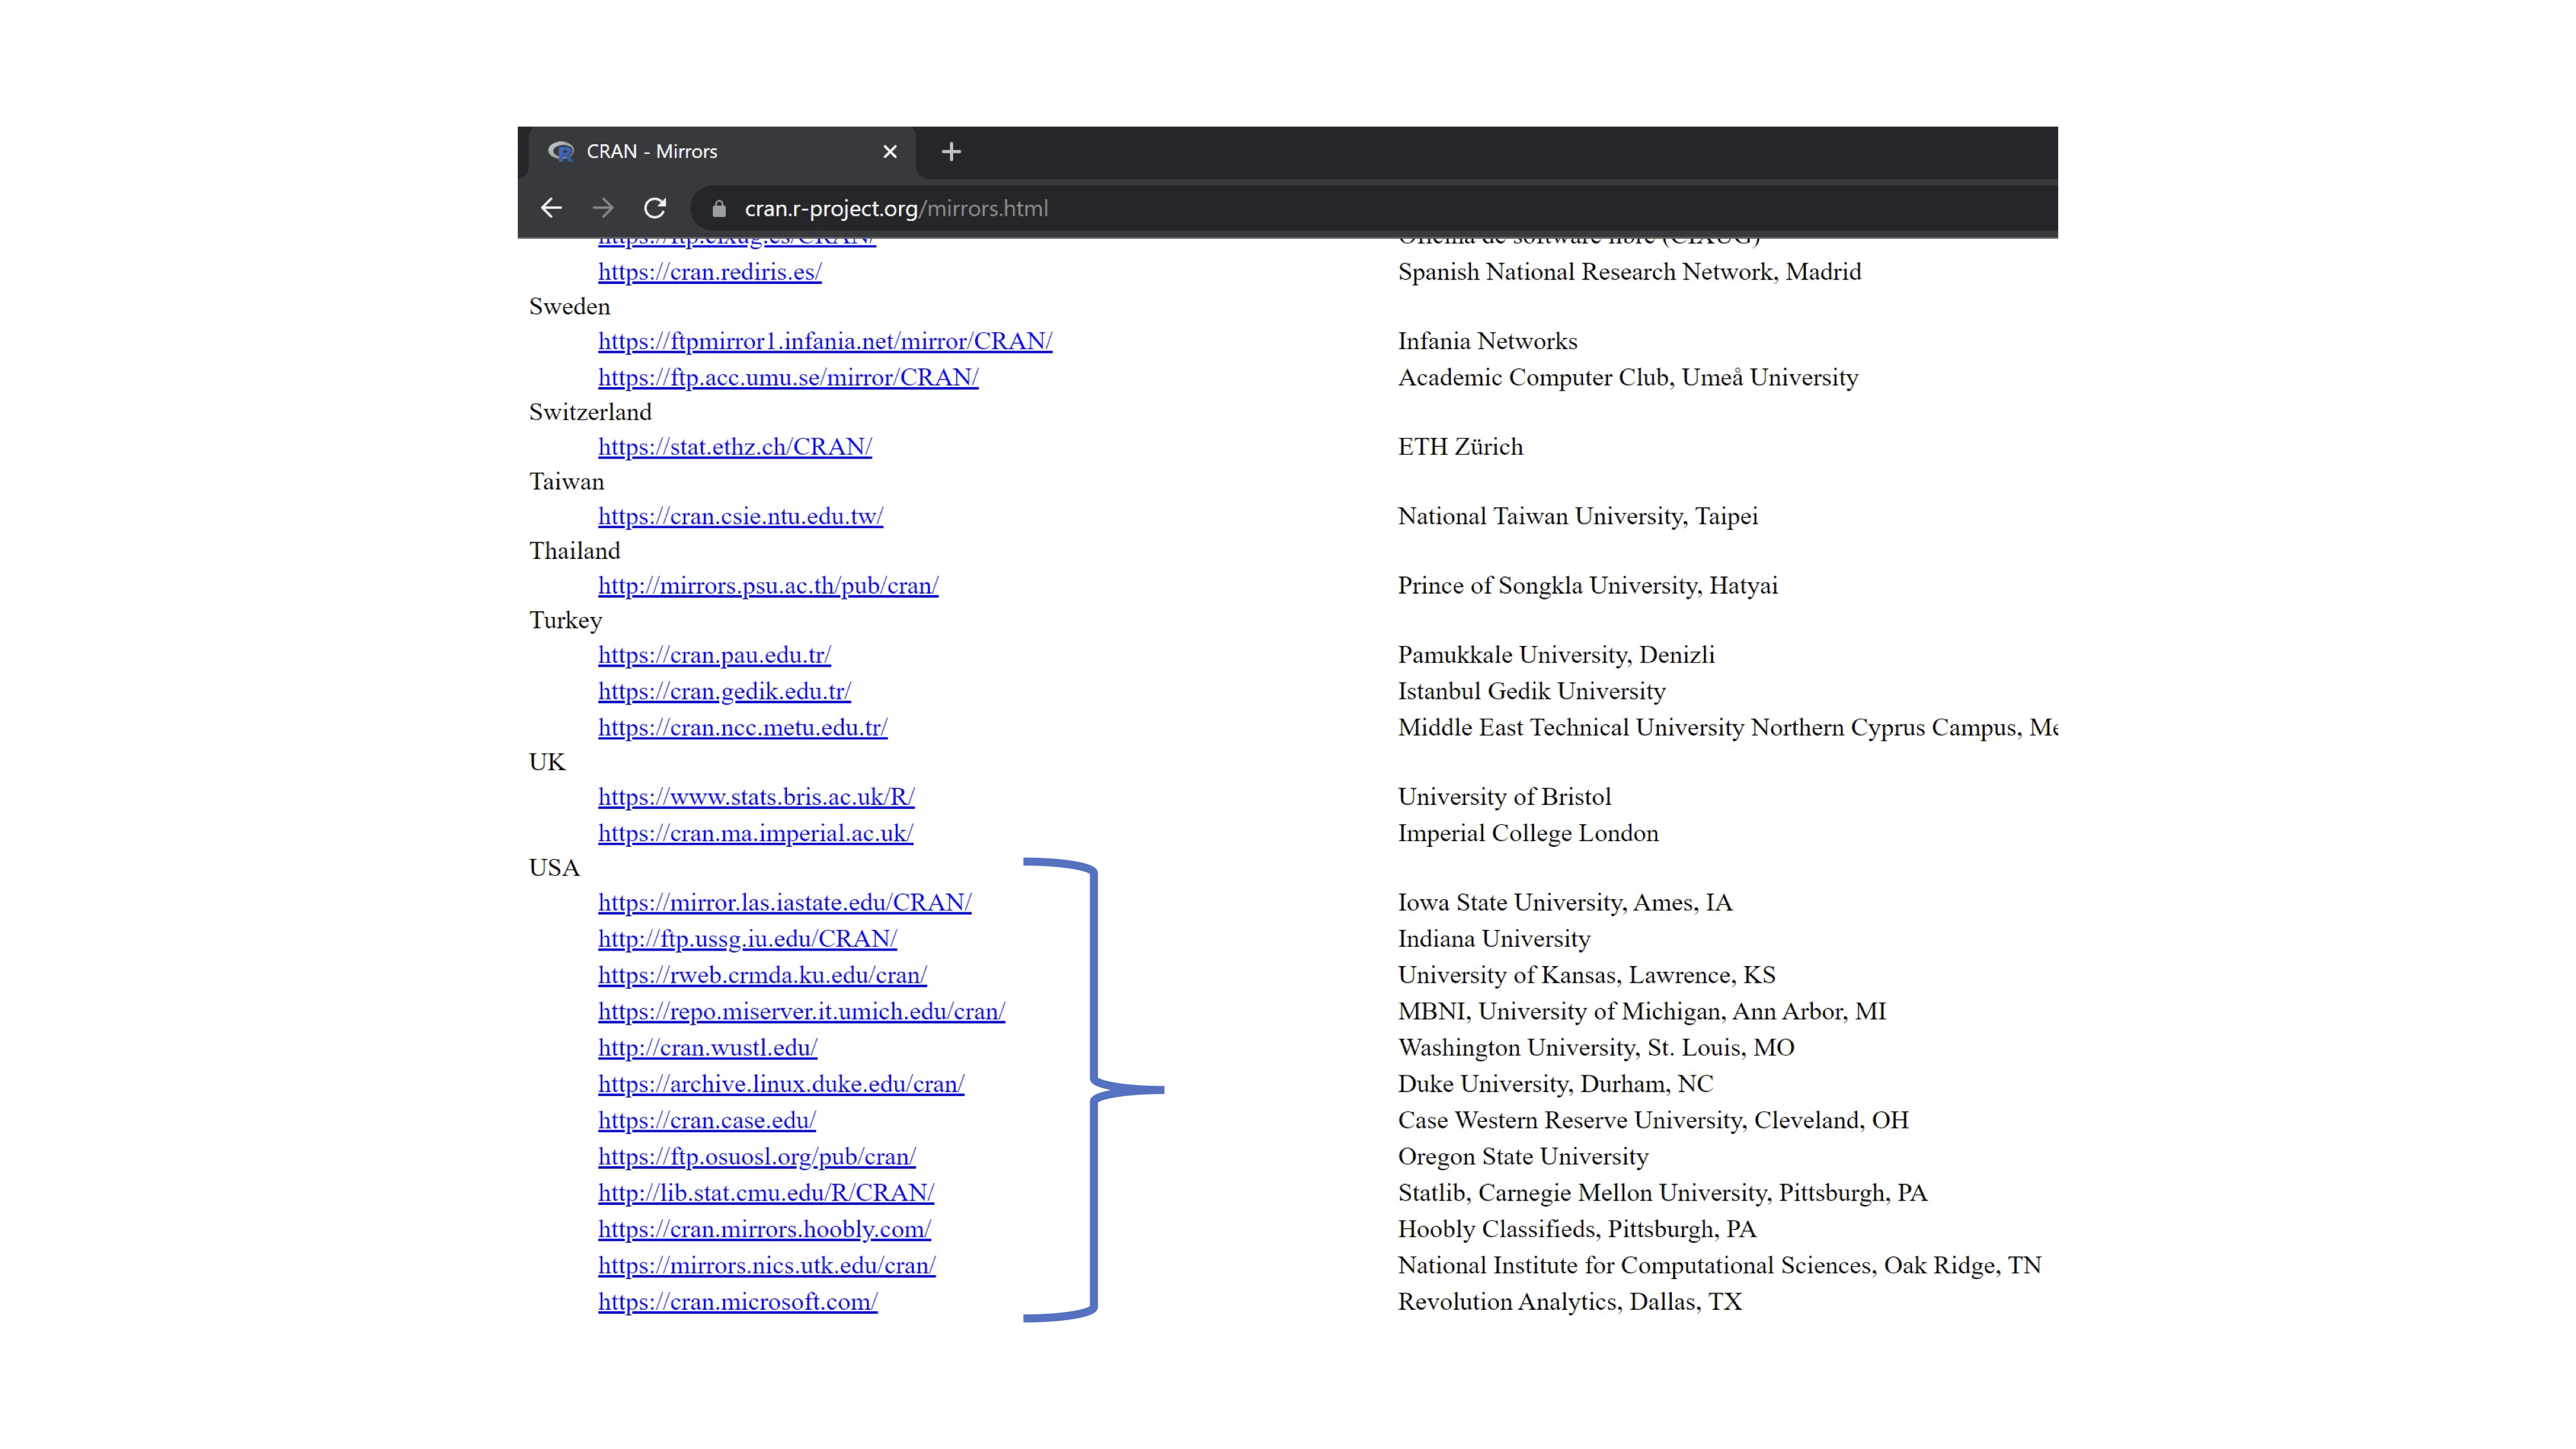The width and height of the screenshot is (2576, 1449).
Task: Follow the cran.case.edu mirror link
Action: click(x=706, y=1121)
